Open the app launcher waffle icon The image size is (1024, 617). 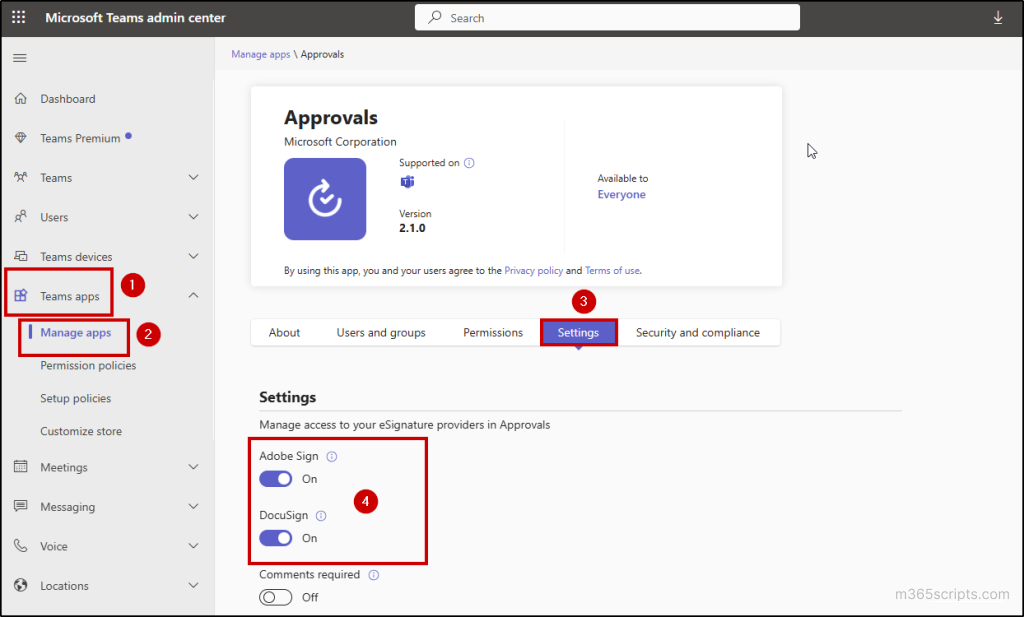(19, 18)
